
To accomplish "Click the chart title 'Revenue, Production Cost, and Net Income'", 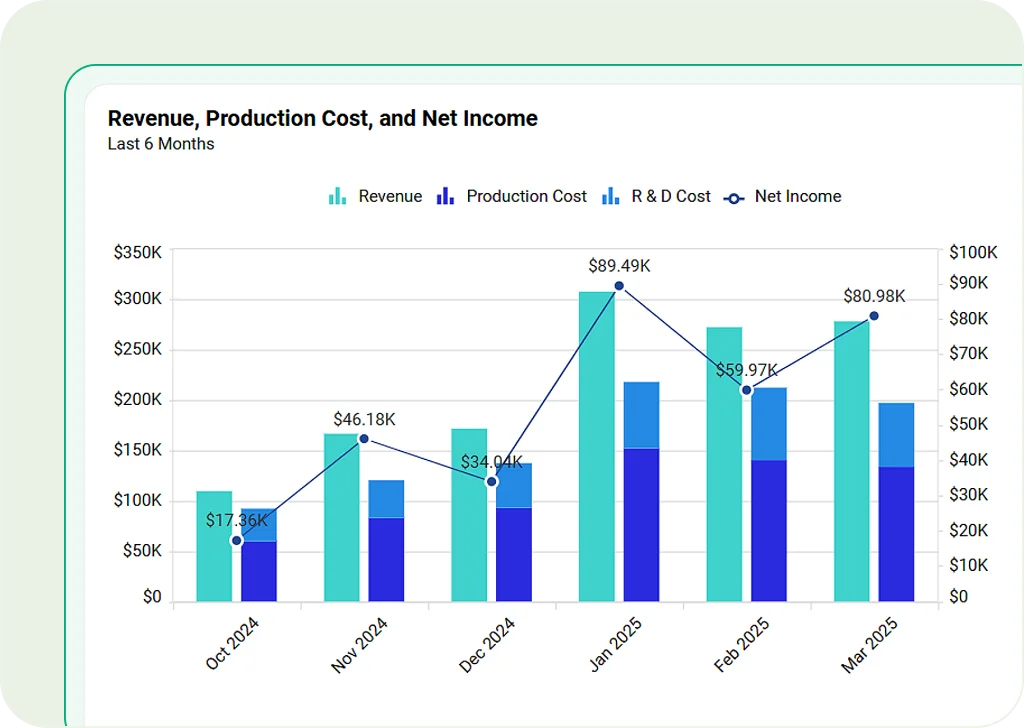I will (x=322, y=118).
